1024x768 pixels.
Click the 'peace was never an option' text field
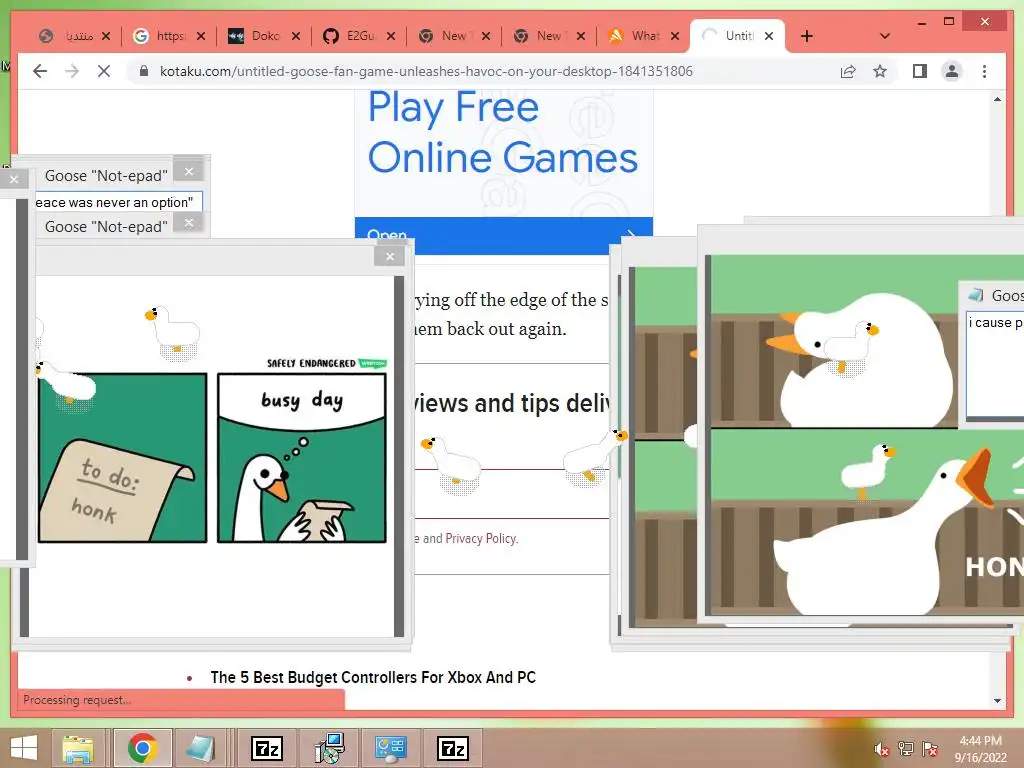click(119, 202)
